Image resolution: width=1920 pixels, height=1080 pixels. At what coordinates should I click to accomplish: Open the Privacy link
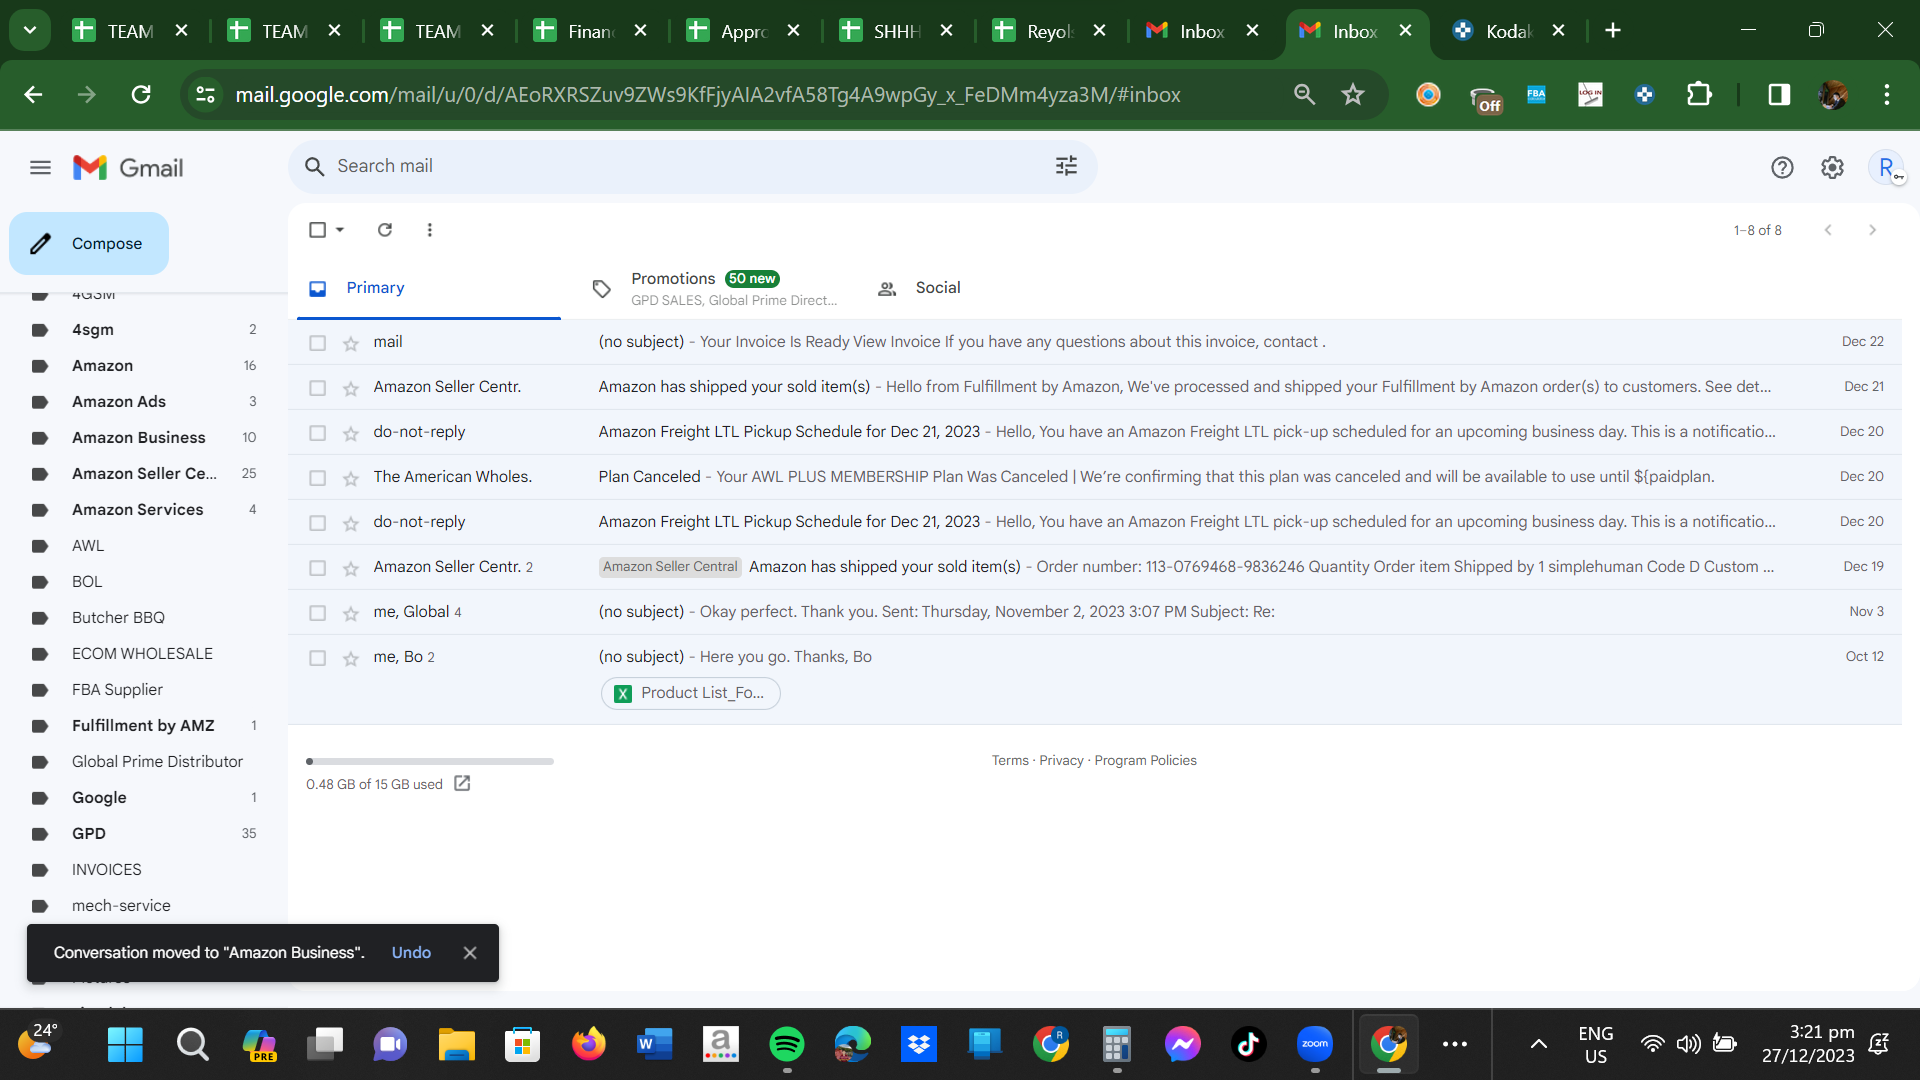coord(1061,761)
